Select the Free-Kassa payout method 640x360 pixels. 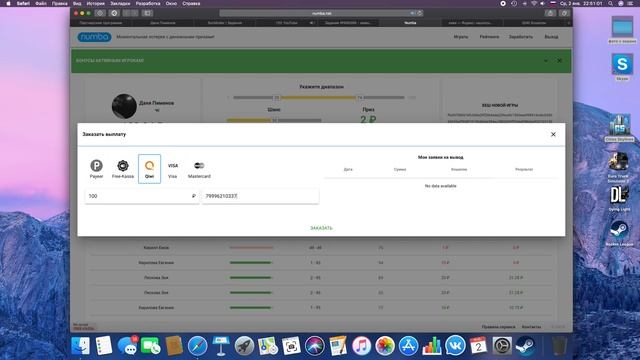123,169
